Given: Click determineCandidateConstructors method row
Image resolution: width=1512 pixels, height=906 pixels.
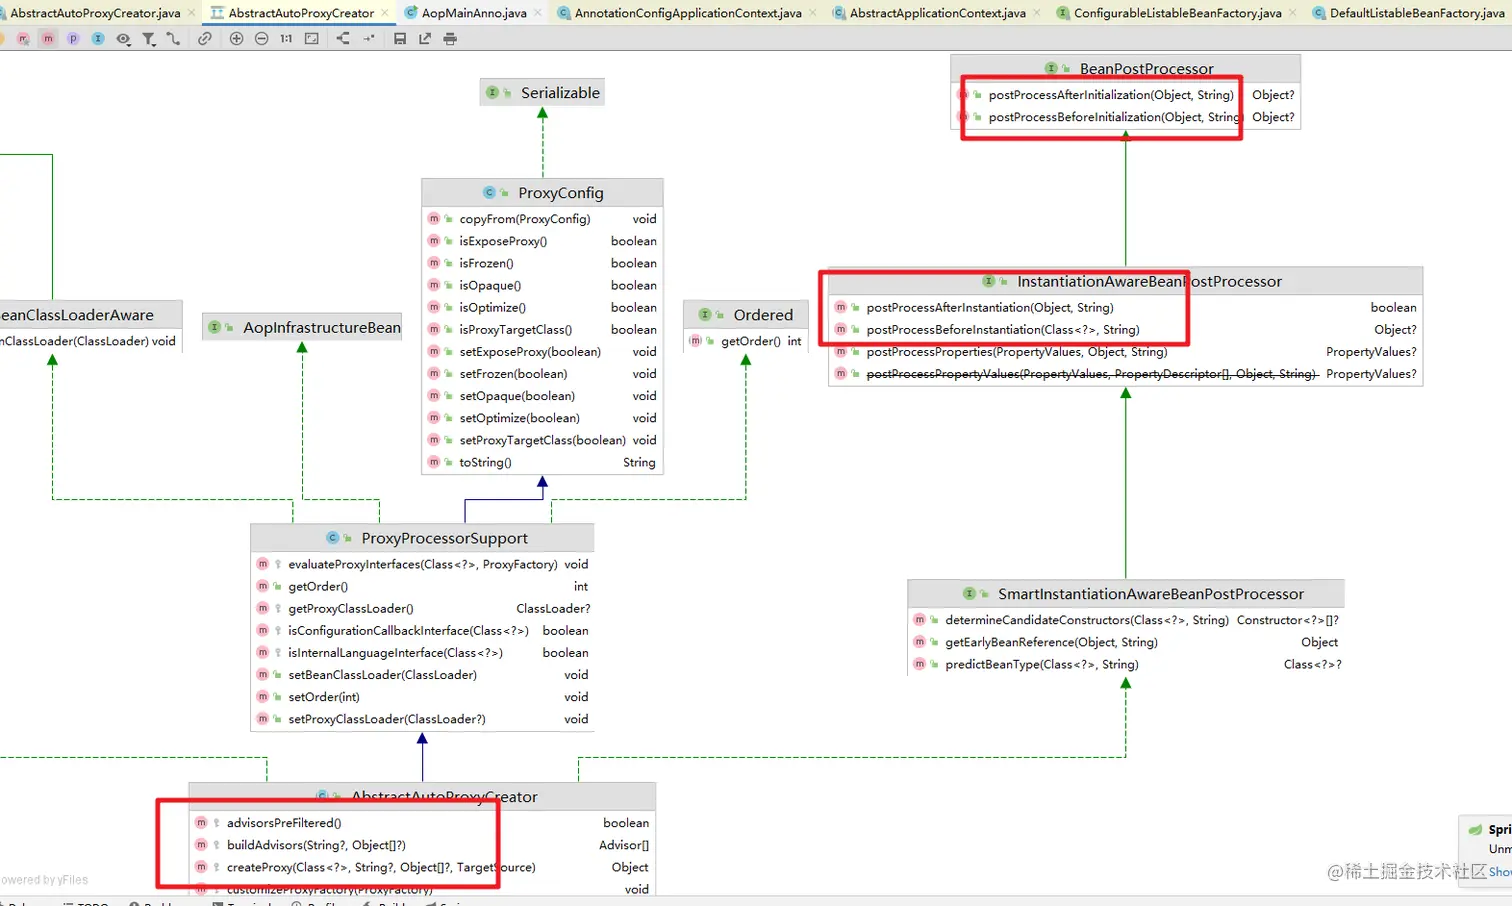Looking at the screenshot, I should pyautogui.click(x=1126, y=620).
